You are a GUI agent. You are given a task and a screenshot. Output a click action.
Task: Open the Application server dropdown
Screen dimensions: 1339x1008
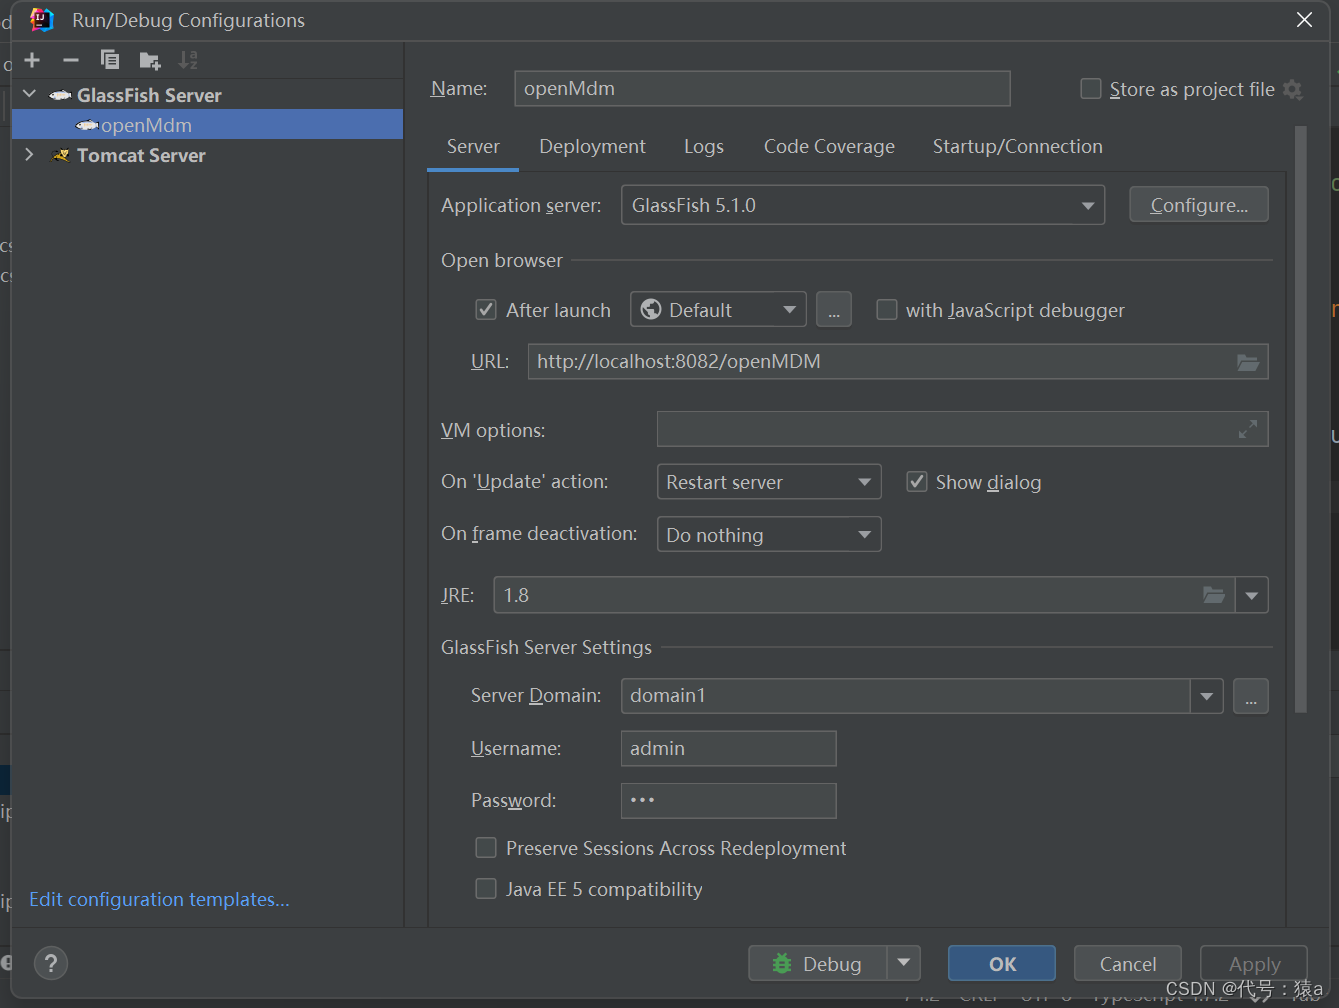[862, 205]
